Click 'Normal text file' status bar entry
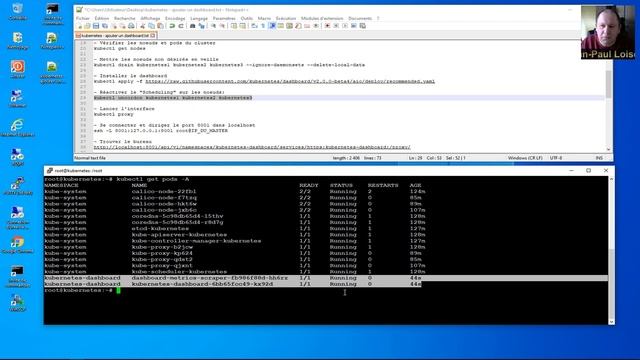The height and width of the screenshot is (360, 640). 90,158
